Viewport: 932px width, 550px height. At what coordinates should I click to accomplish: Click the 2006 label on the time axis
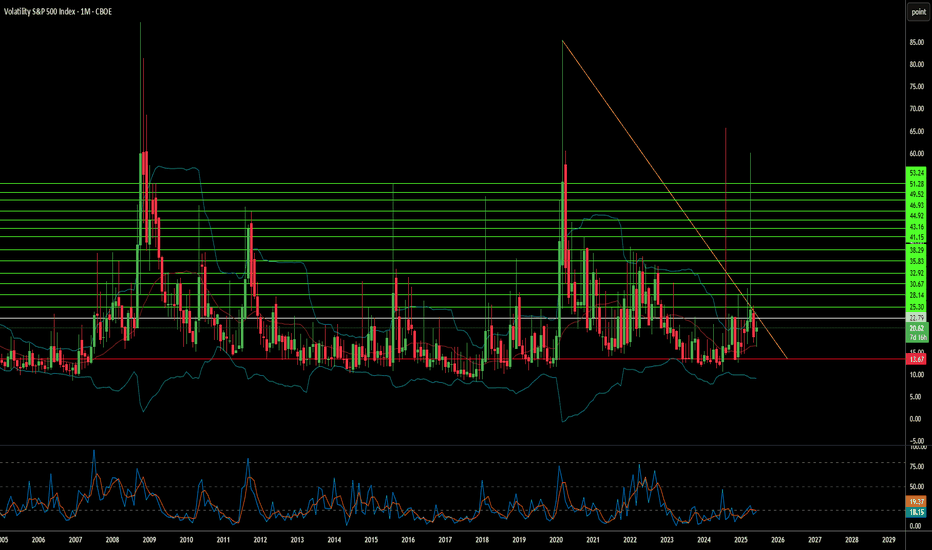(x=38, y=540)
